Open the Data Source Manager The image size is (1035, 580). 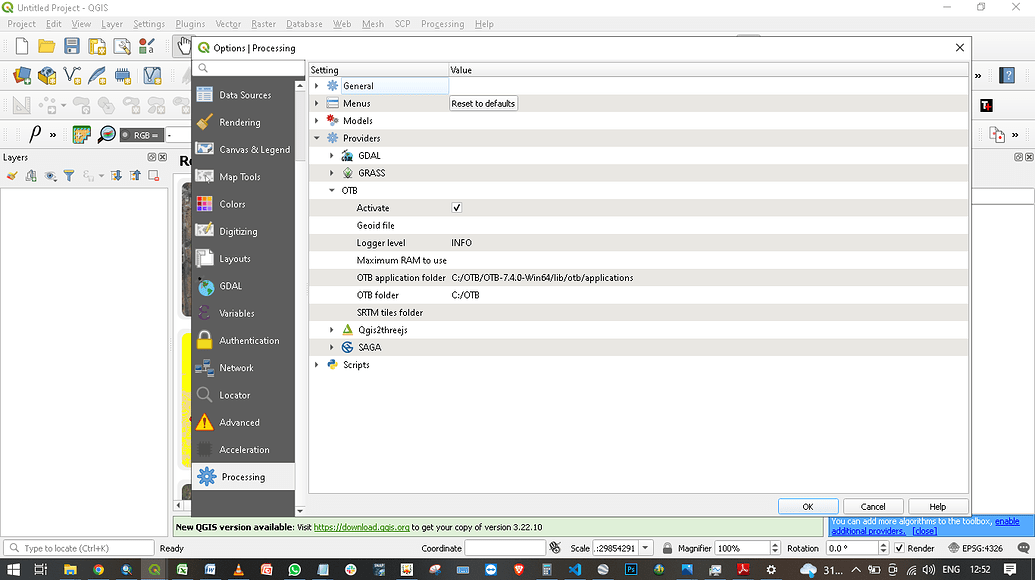(21, 75)
